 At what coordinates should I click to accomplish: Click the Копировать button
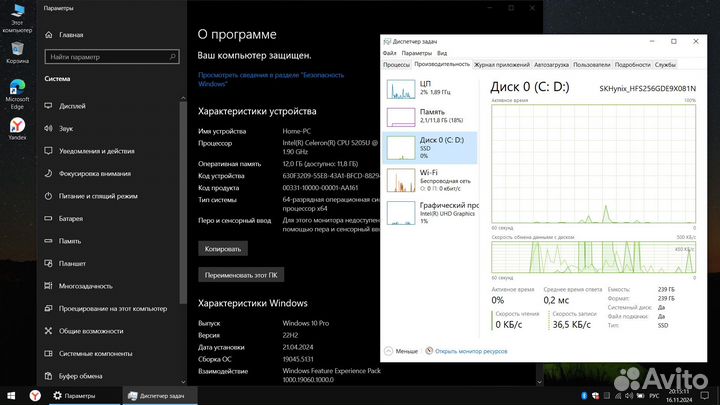click(222, 248)
